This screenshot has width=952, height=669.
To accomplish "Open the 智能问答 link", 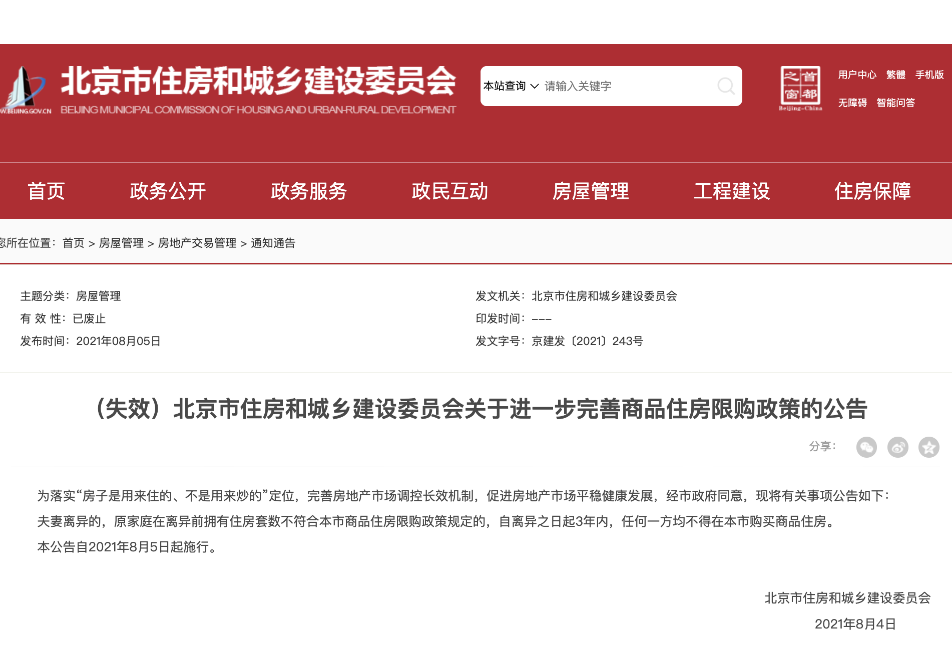I will pos(896,102).
